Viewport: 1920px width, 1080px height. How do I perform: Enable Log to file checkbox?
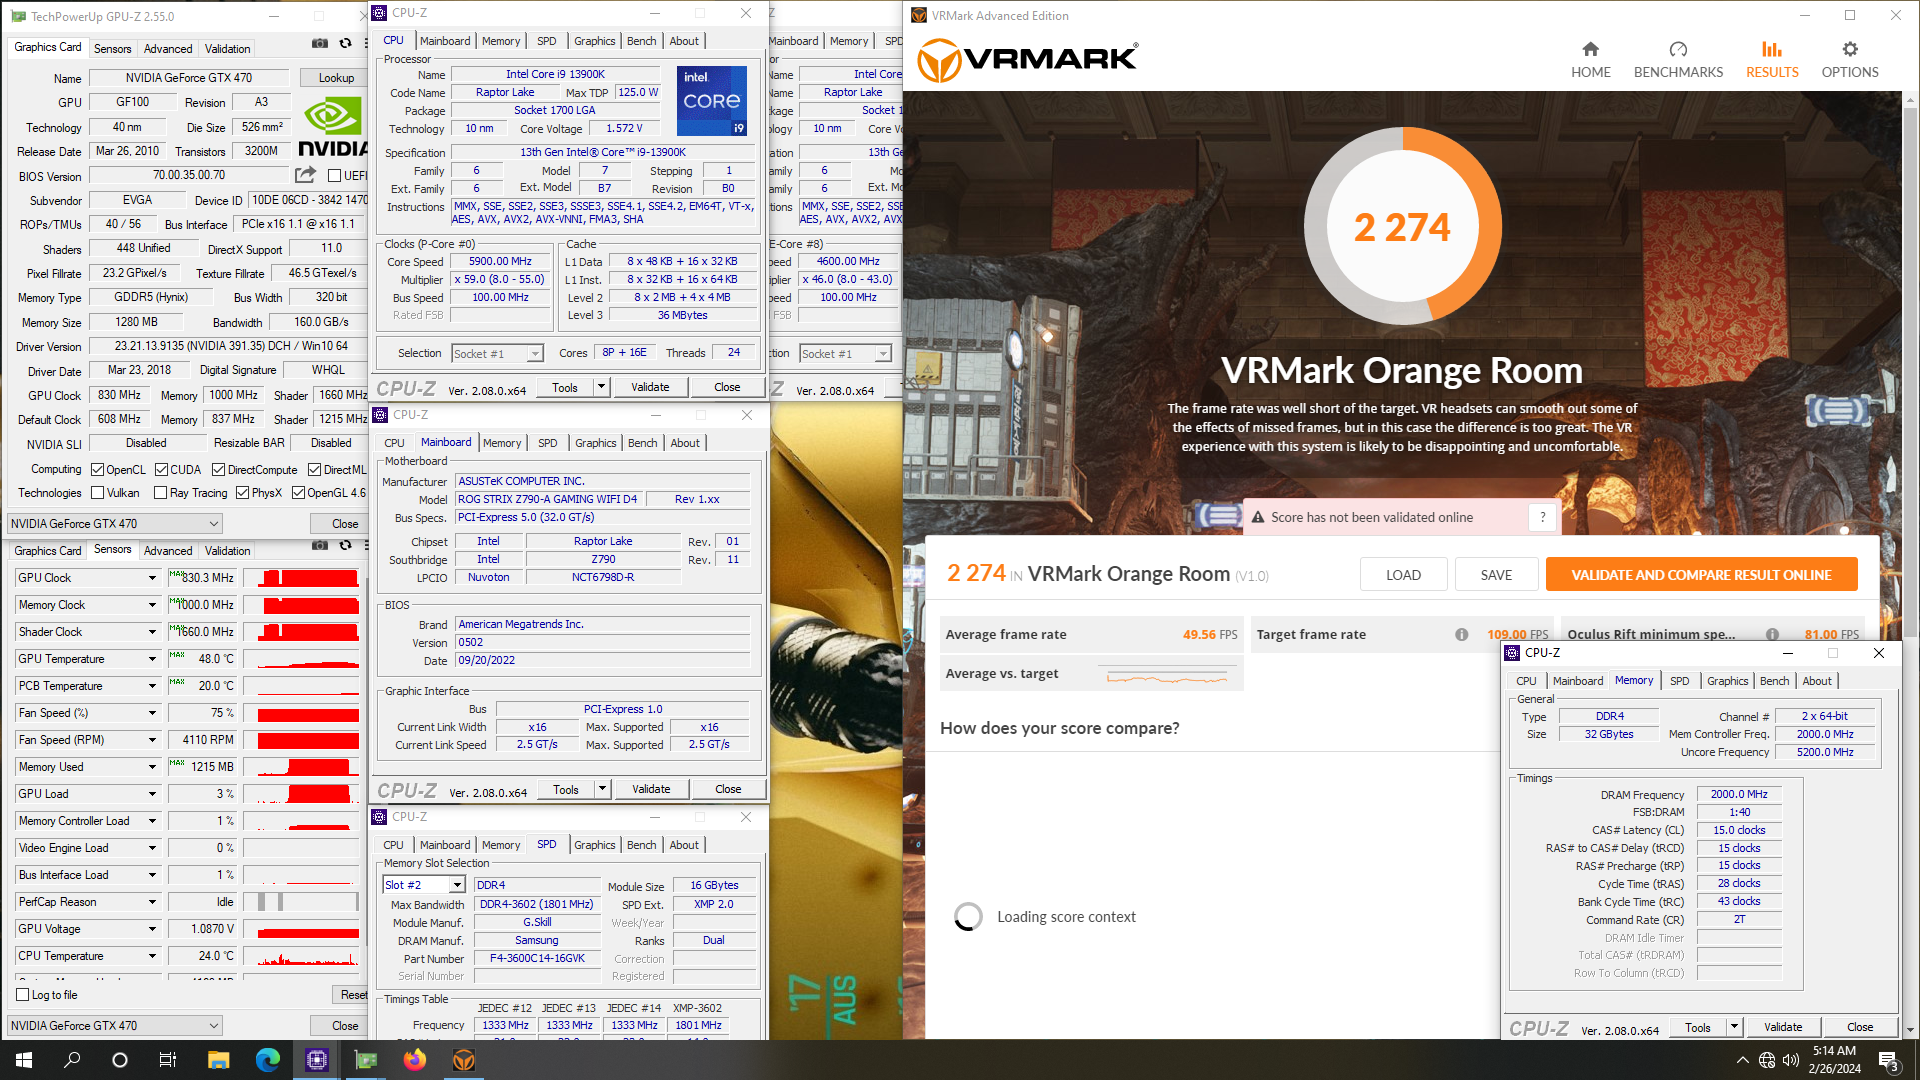click(23, 995)
